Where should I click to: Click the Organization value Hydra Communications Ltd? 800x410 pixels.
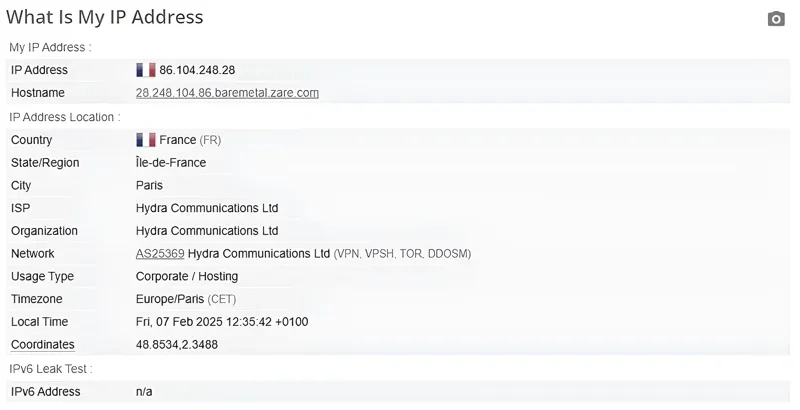207,231
